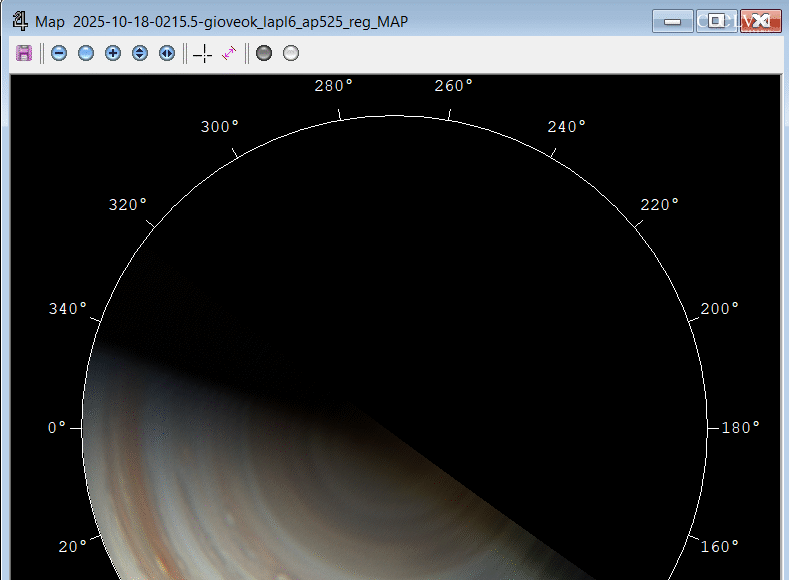
Task: Click the 0° longitude label
Action: (57, 427)
